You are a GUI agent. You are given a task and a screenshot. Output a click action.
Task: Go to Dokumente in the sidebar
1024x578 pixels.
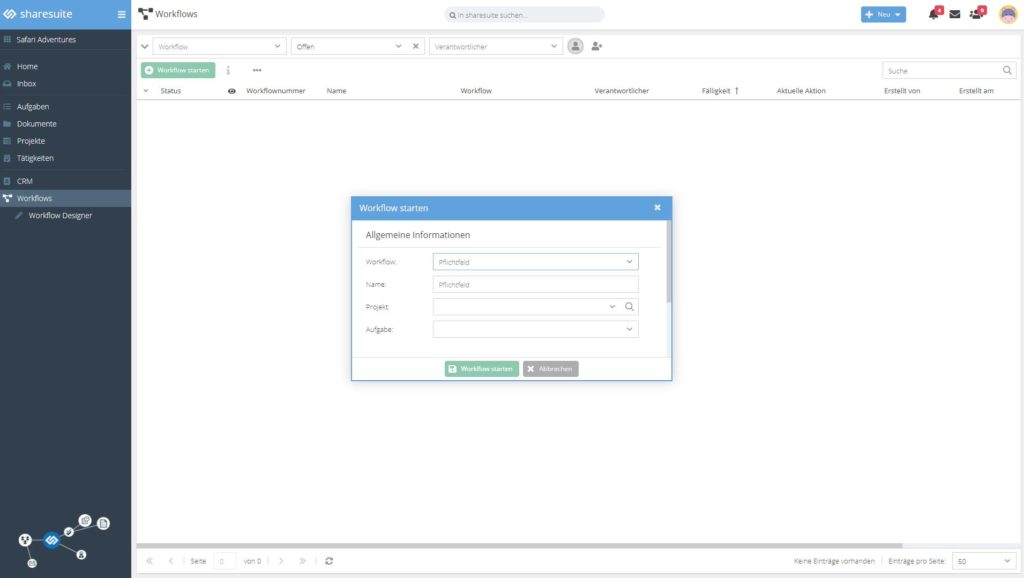[x=36, y=124]
